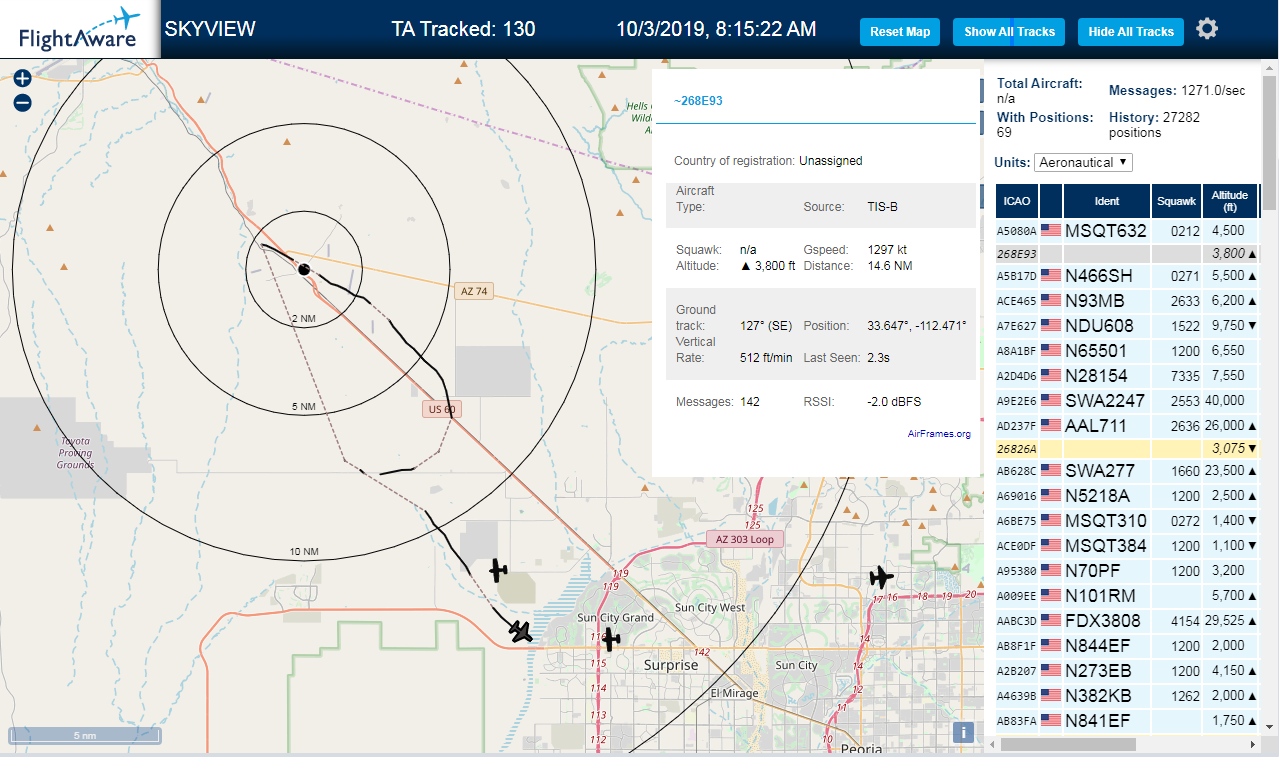Viewport: 1279px width, 757px height.
Task: Select the N844EF aircraft row
Action: pos(1128,646)
